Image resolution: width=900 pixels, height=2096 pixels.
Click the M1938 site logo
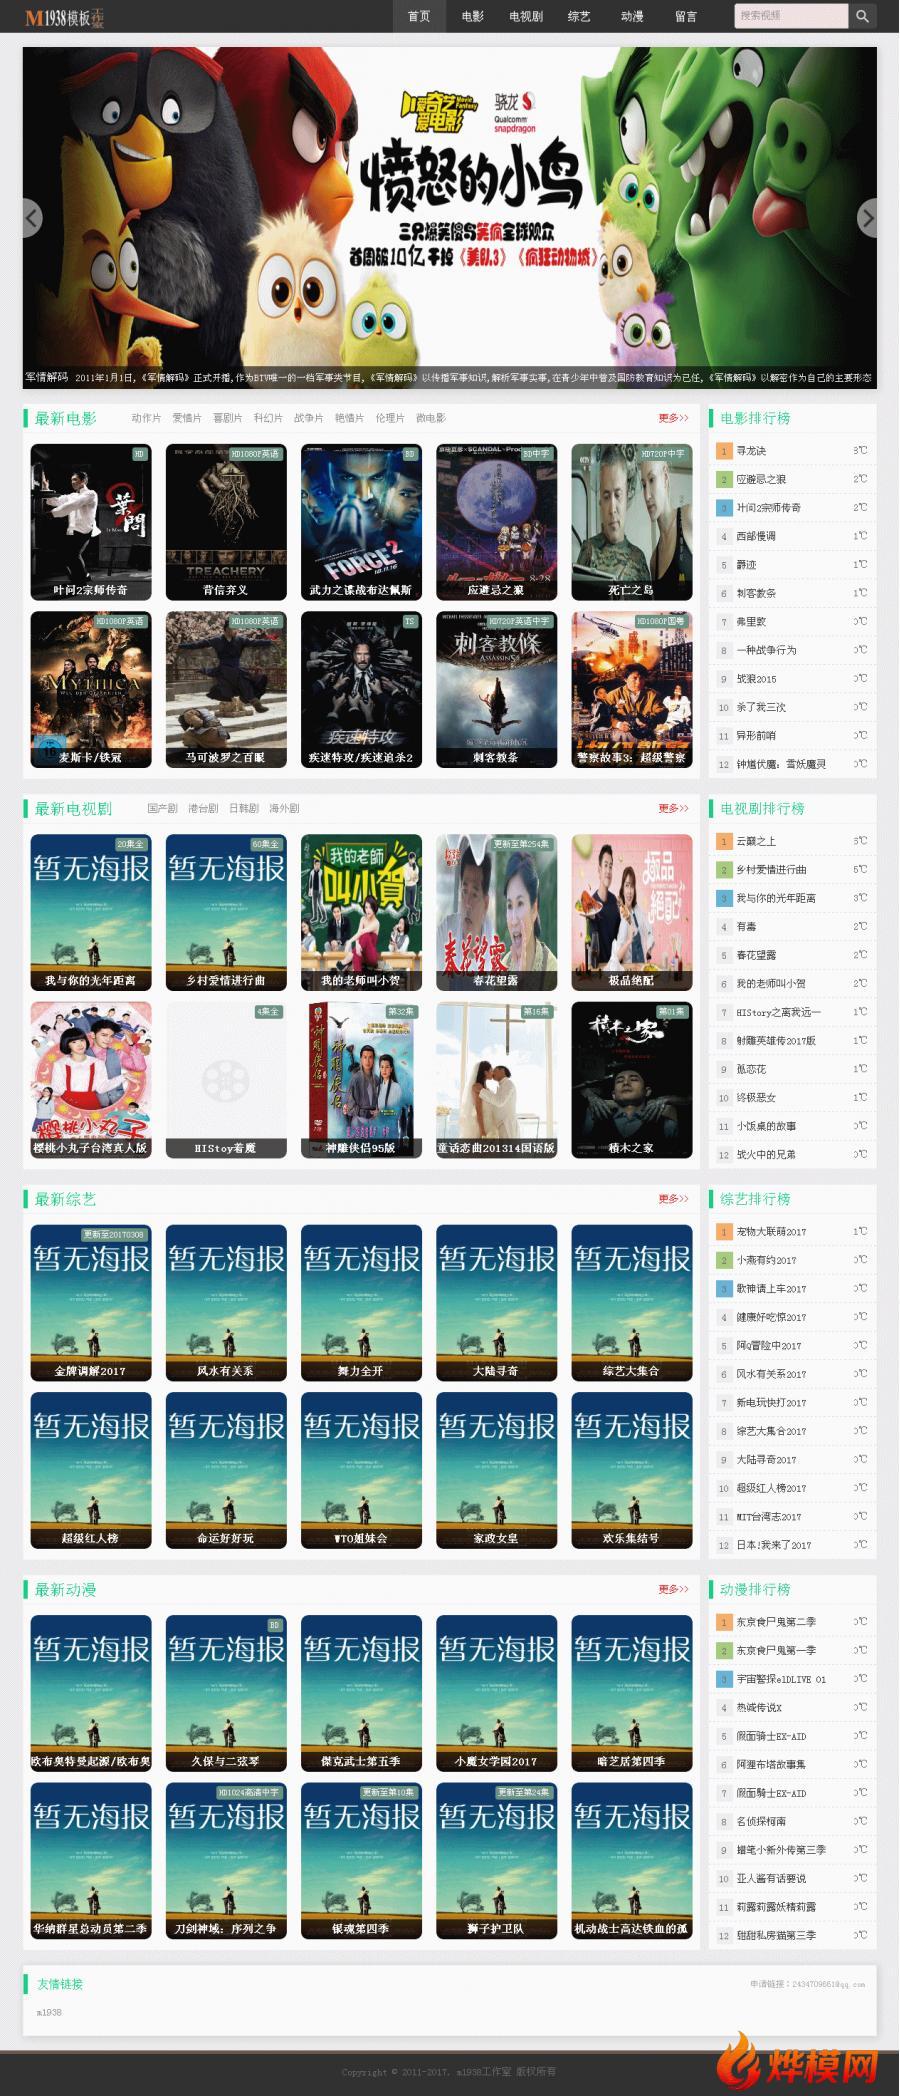tap(64, 17)
